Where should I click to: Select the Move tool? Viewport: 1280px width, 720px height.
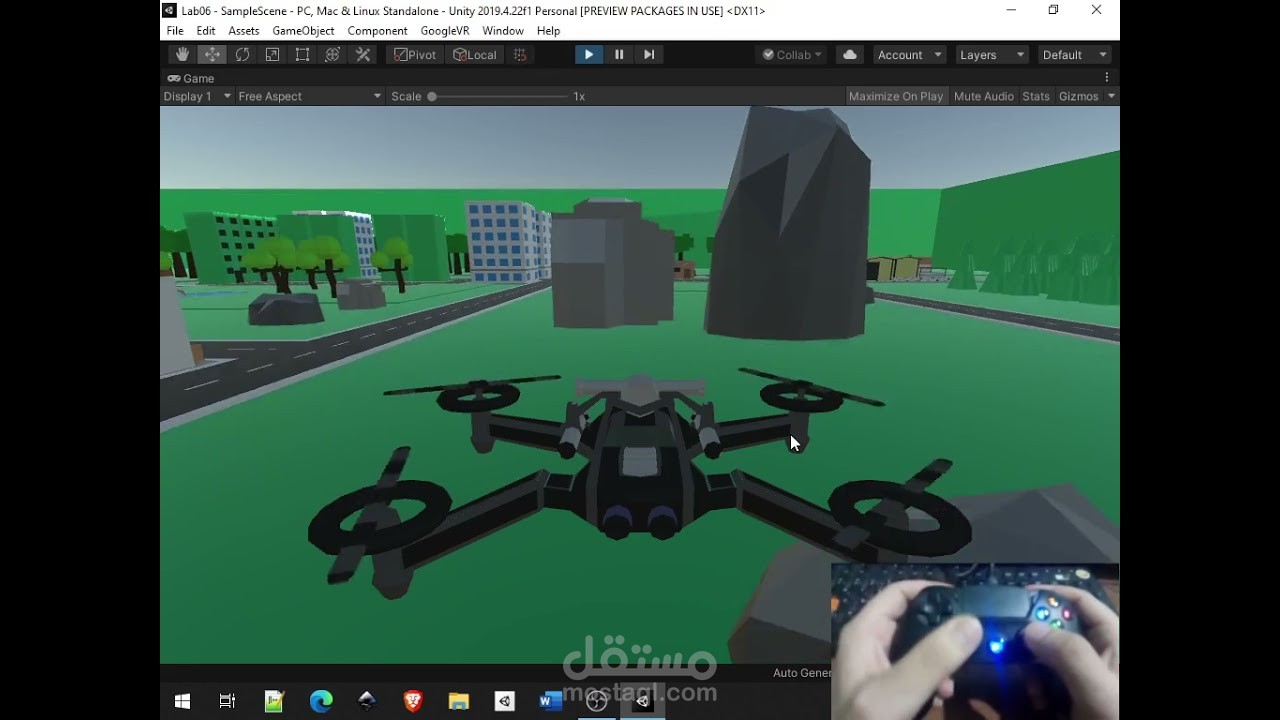pos(212,54)
